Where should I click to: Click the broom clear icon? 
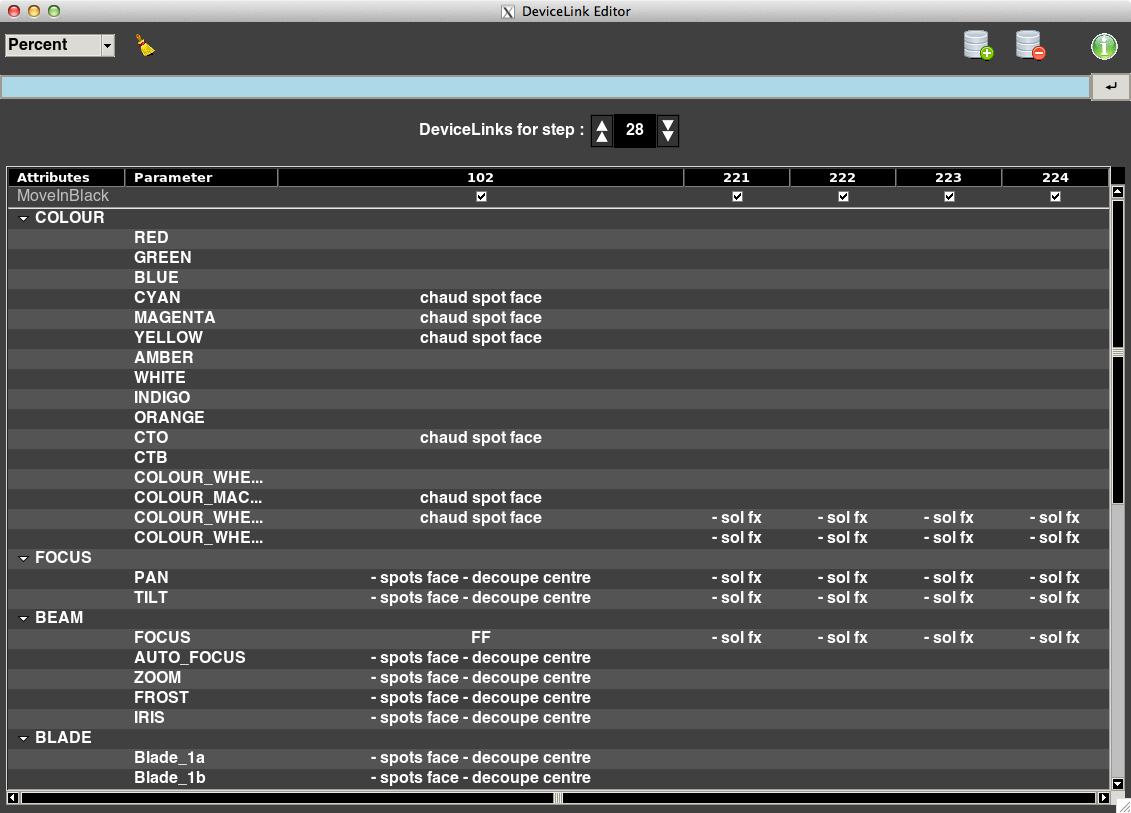click(146, 45)
